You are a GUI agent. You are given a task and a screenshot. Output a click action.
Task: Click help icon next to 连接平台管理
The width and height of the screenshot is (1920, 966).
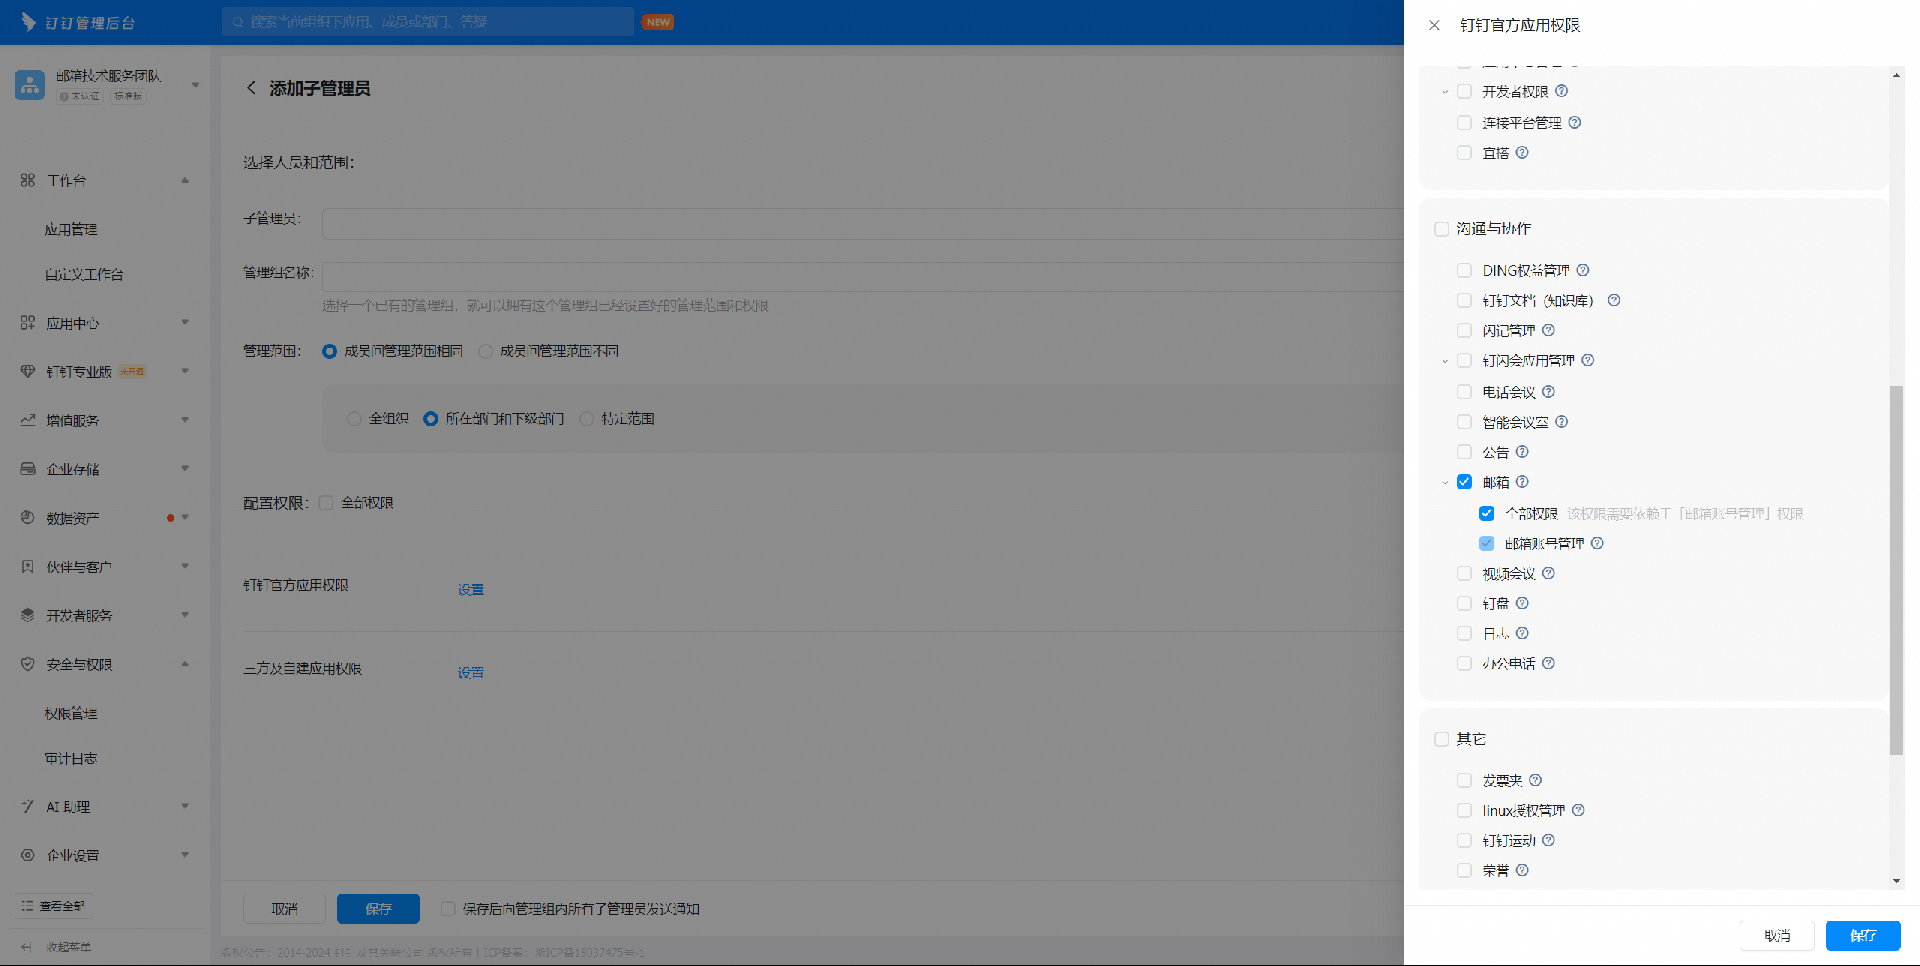pyautogui.click(x=1575, y=123)
